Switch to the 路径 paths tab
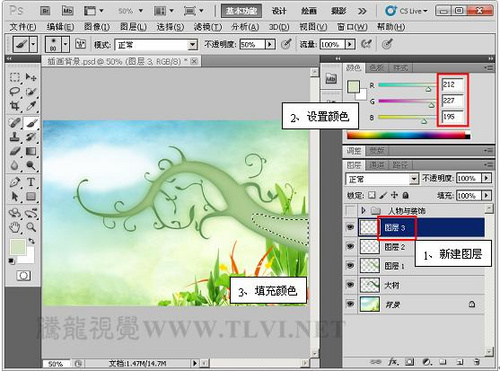Viewport: 500px width, 371px height. click(399, 165)
